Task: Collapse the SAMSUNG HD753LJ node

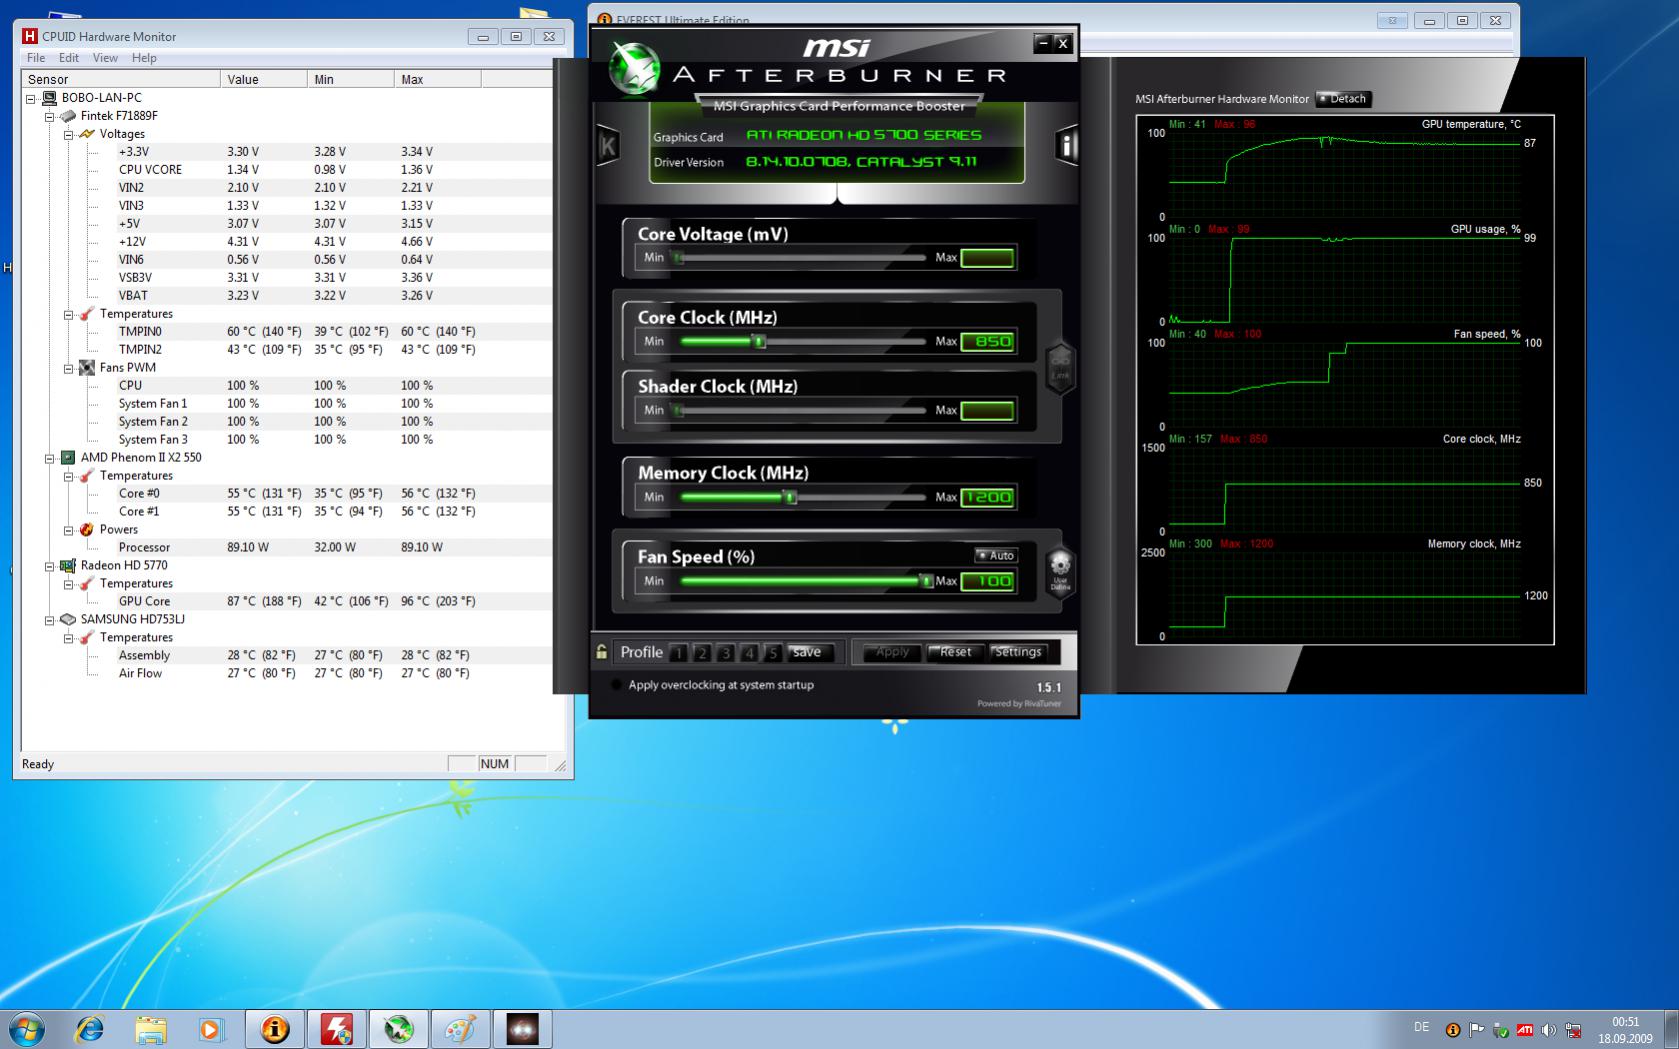Action: (50, 620)
